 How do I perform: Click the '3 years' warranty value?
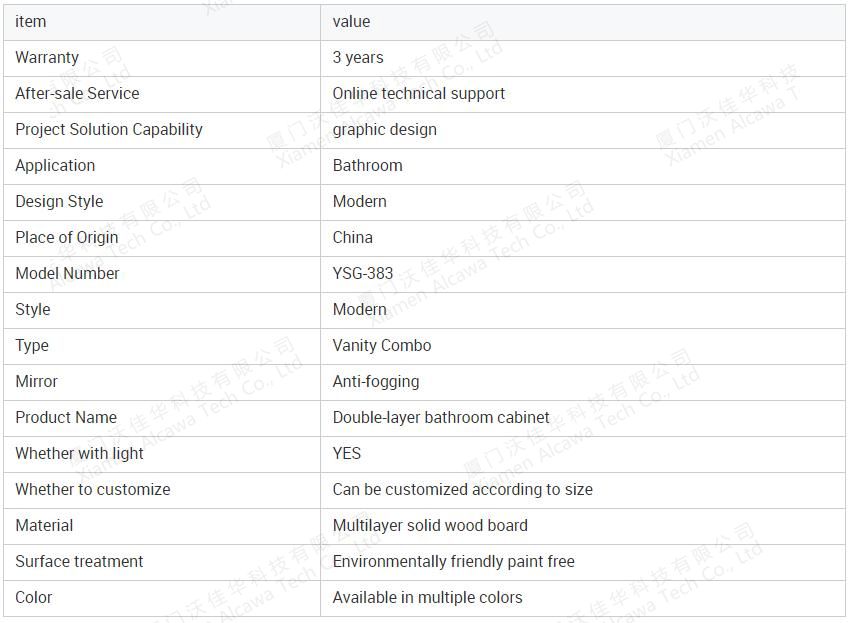tap(358, 58)
